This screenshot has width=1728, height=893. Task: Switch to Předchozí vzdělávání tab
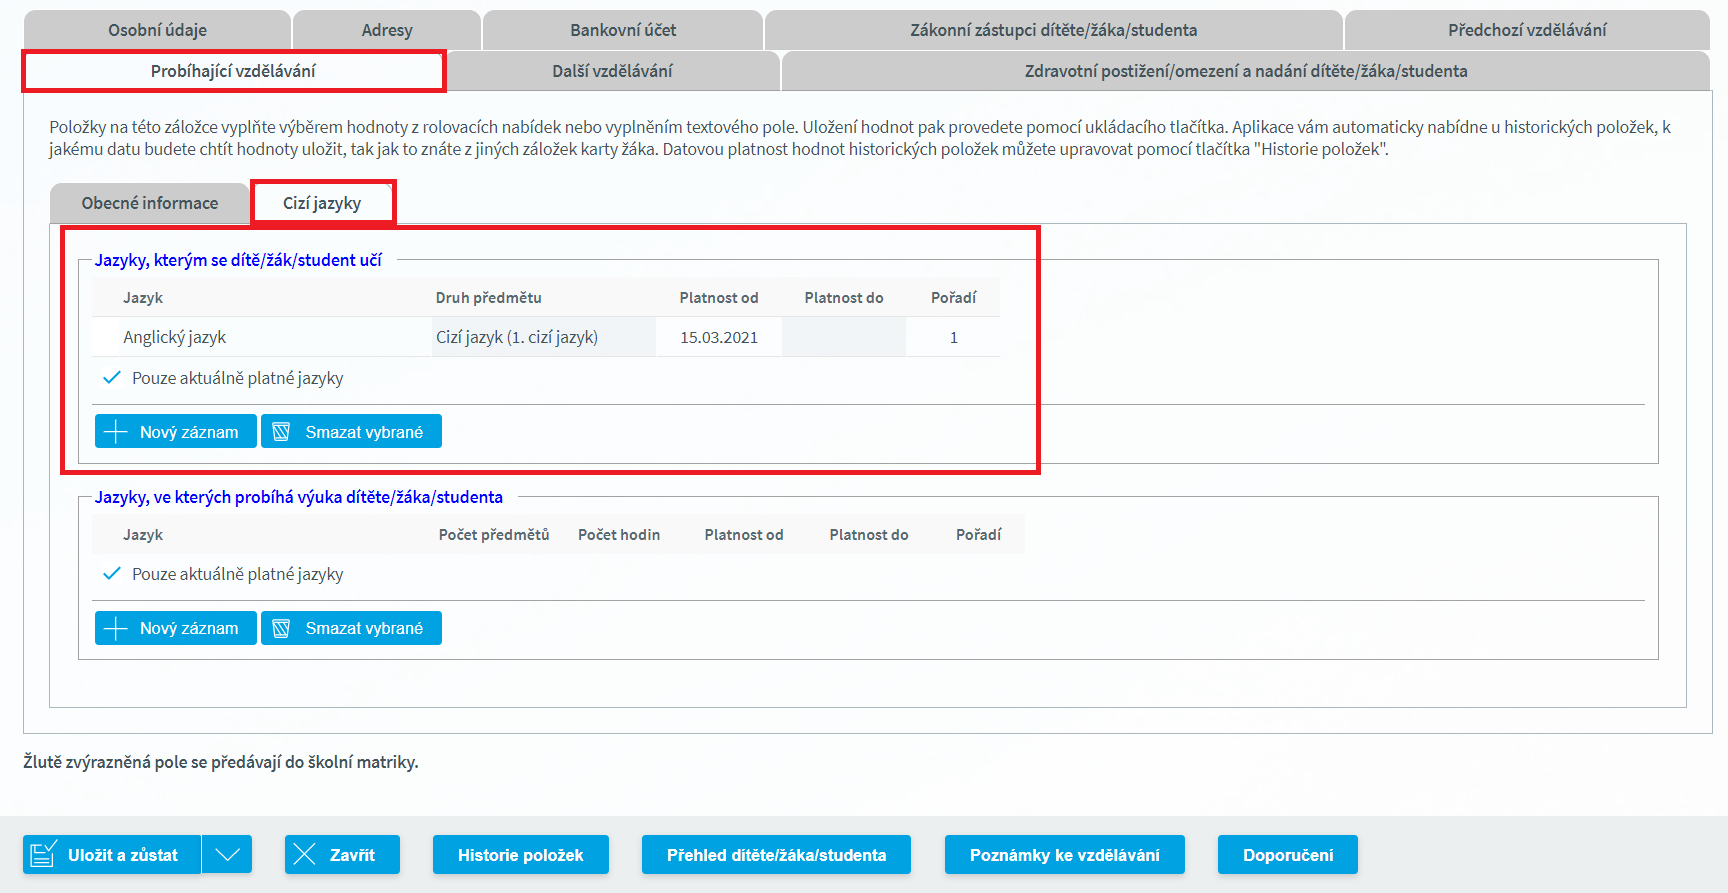pos(1527,30)
